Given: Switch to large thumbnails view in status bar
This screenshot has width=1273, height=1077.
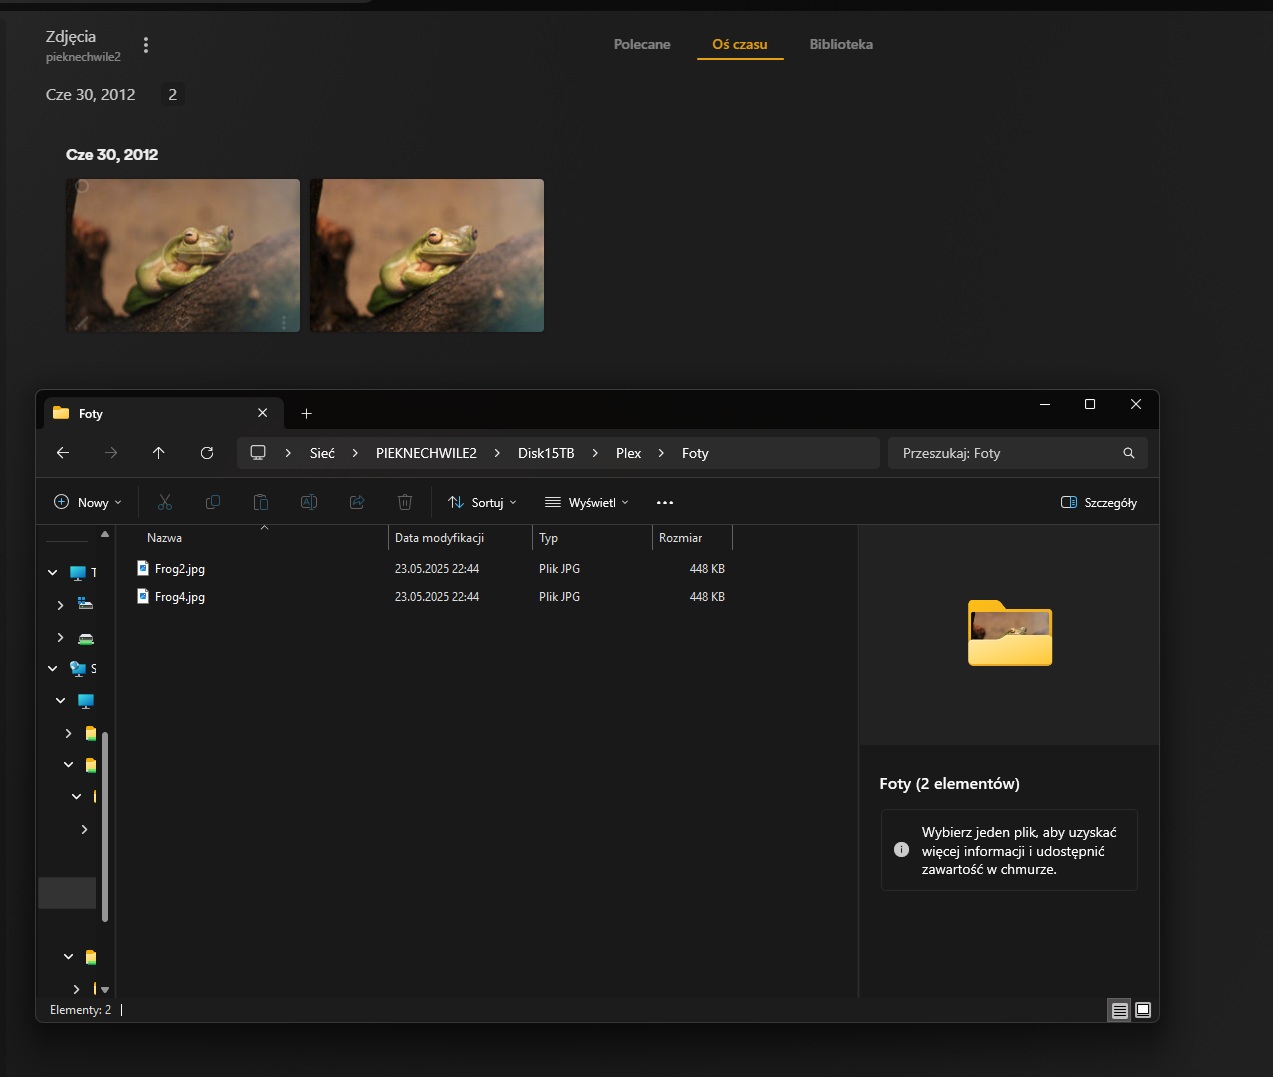Looking at the screenshot, I should coord(1143,1010).
